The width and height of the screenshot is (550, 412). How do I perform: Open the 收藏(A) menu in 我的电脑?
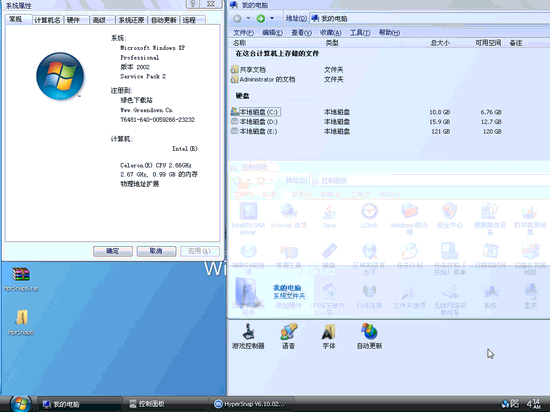[x=331, y=33]
